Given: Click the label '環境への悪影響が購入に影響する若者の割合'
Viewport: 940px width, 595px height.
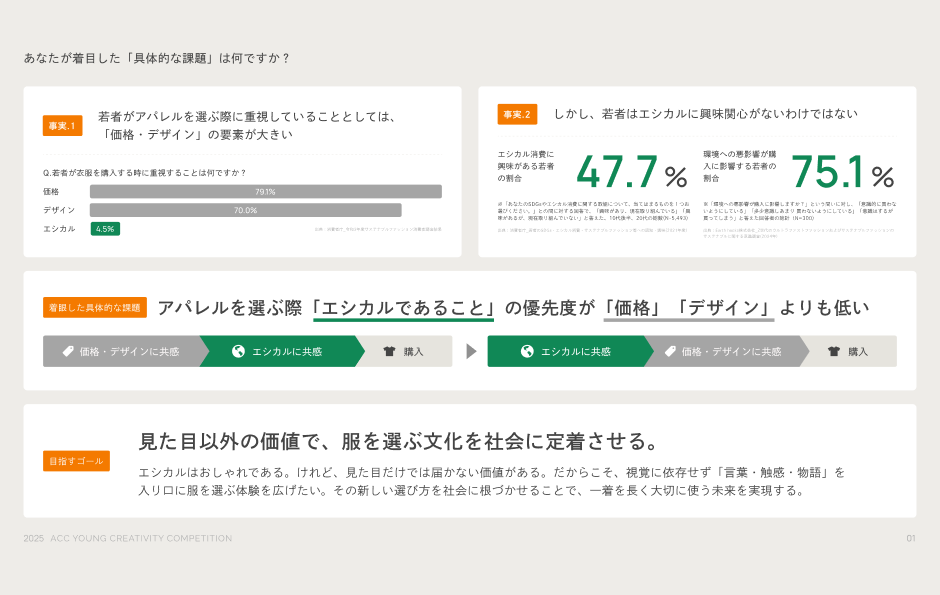Looking at the screenshot, I should pyautogui.click(x=740, y=166).
